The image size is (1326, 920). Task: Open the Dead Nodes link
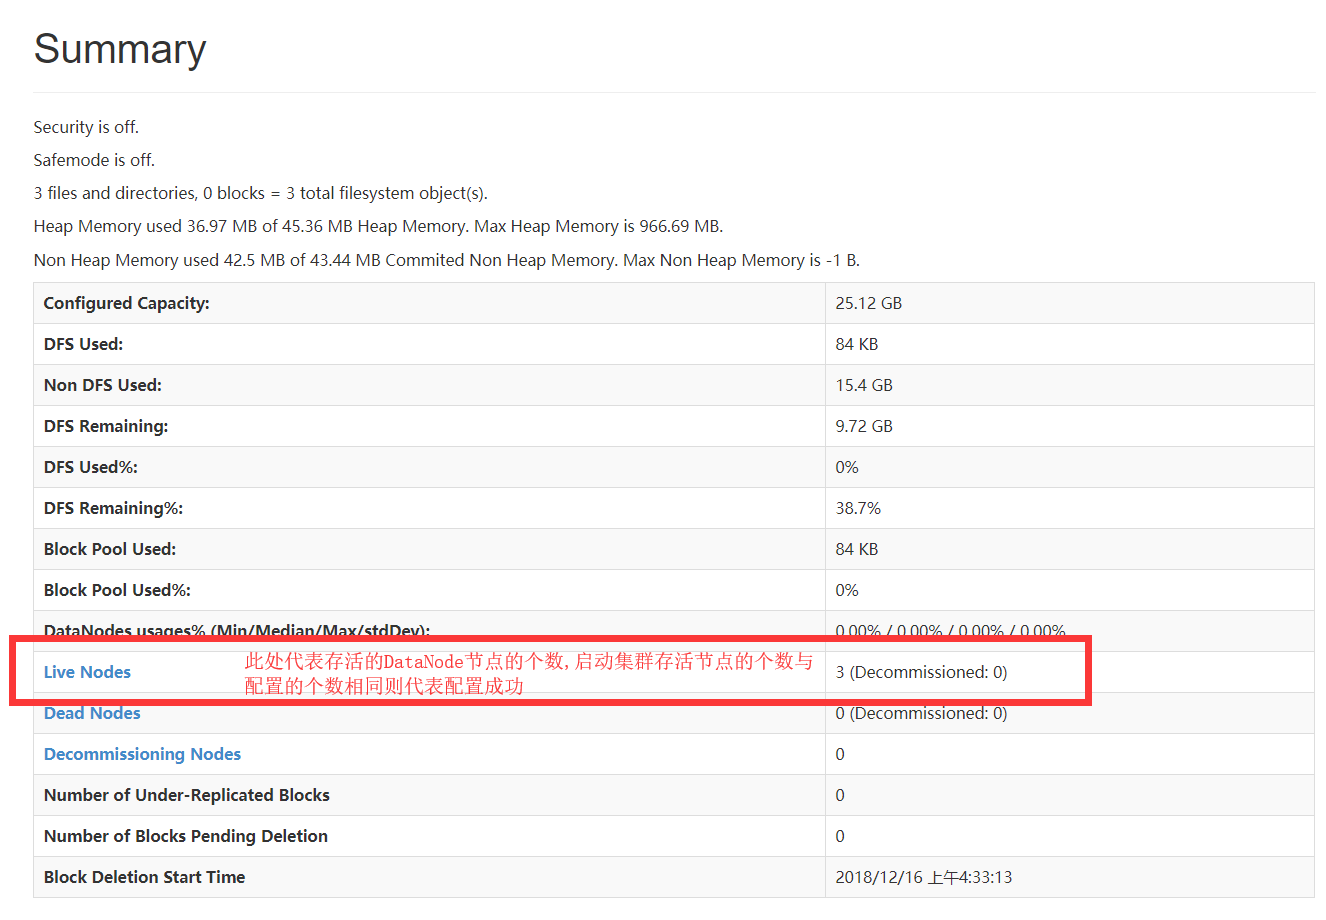tap(92, 713)
